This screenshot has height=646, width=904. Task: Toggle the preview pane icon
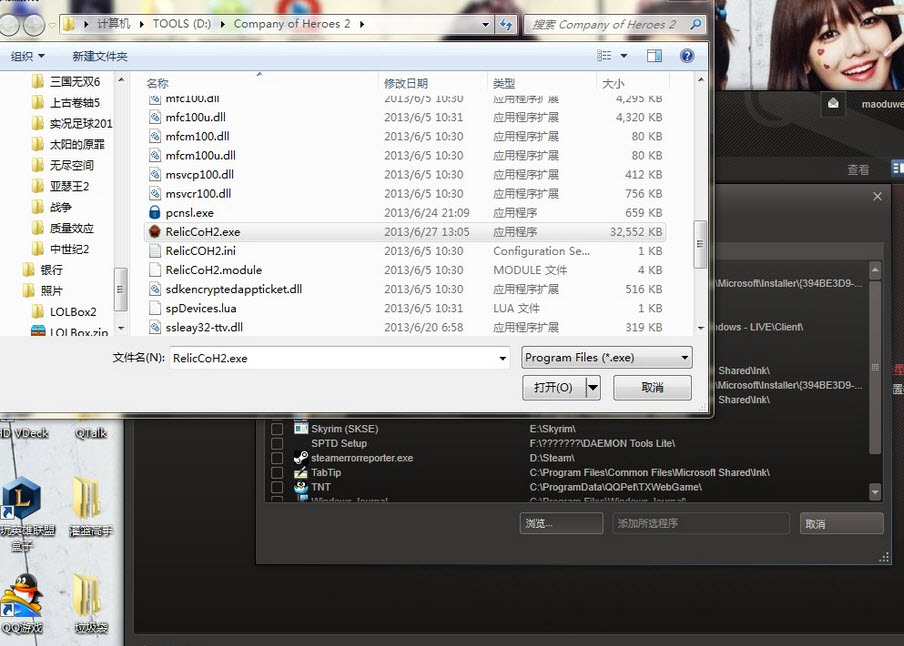click(x=654, y=56)
